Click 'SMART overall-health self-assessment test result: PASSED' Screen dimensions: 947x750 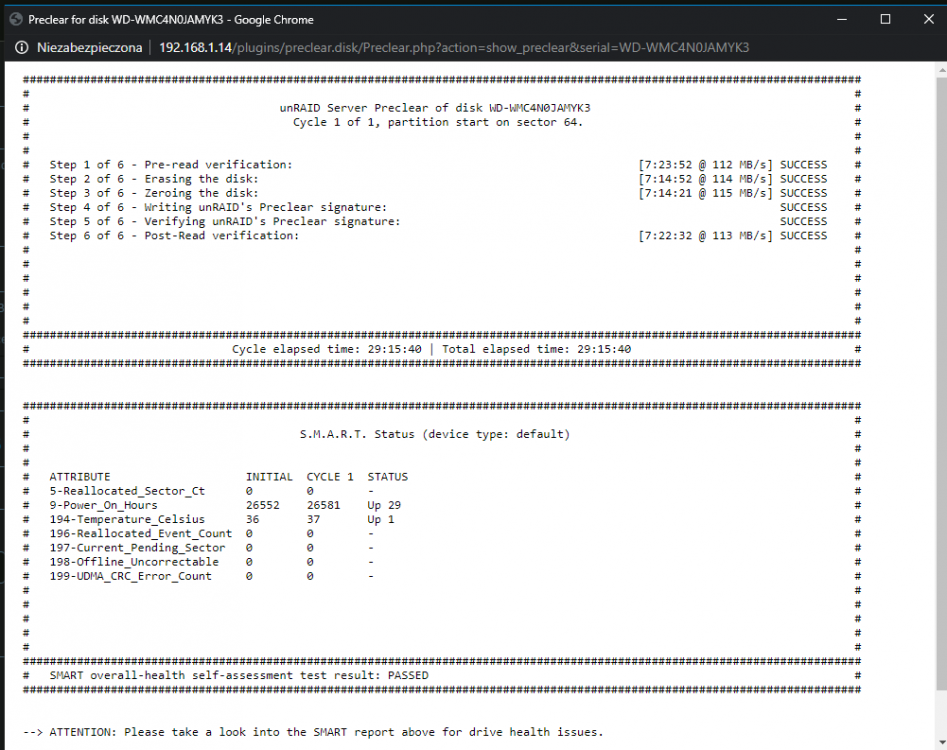(239, 676)
